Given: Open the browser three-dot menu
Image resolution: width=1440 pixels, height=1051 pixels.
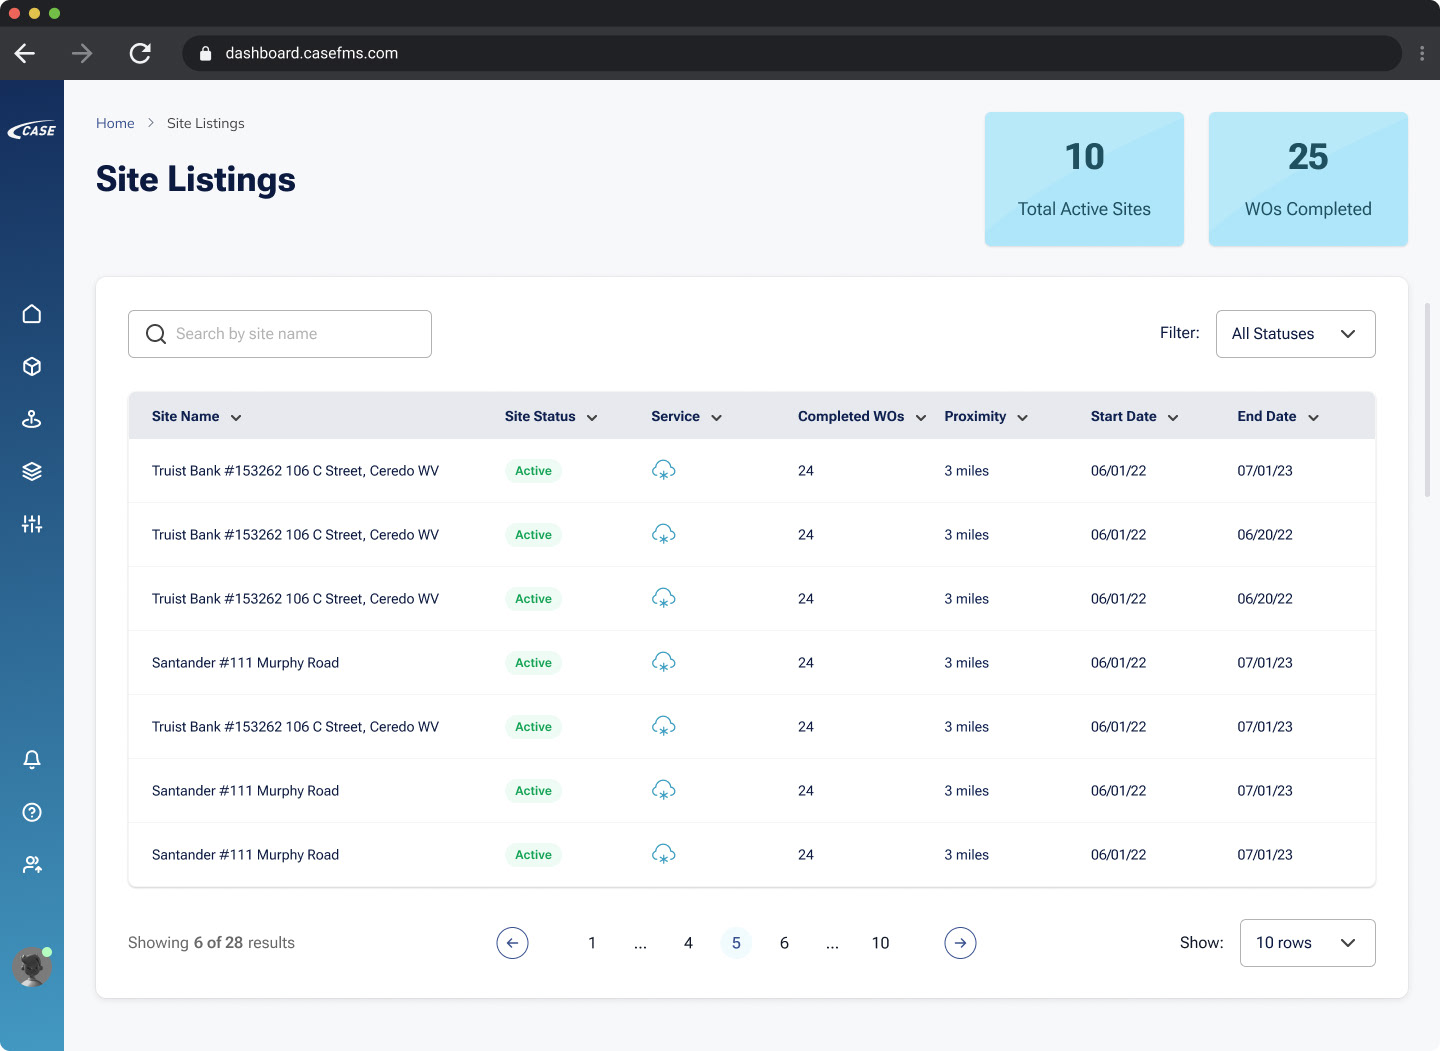Looking at the screenshot, I should click(x=1422, y=53).
